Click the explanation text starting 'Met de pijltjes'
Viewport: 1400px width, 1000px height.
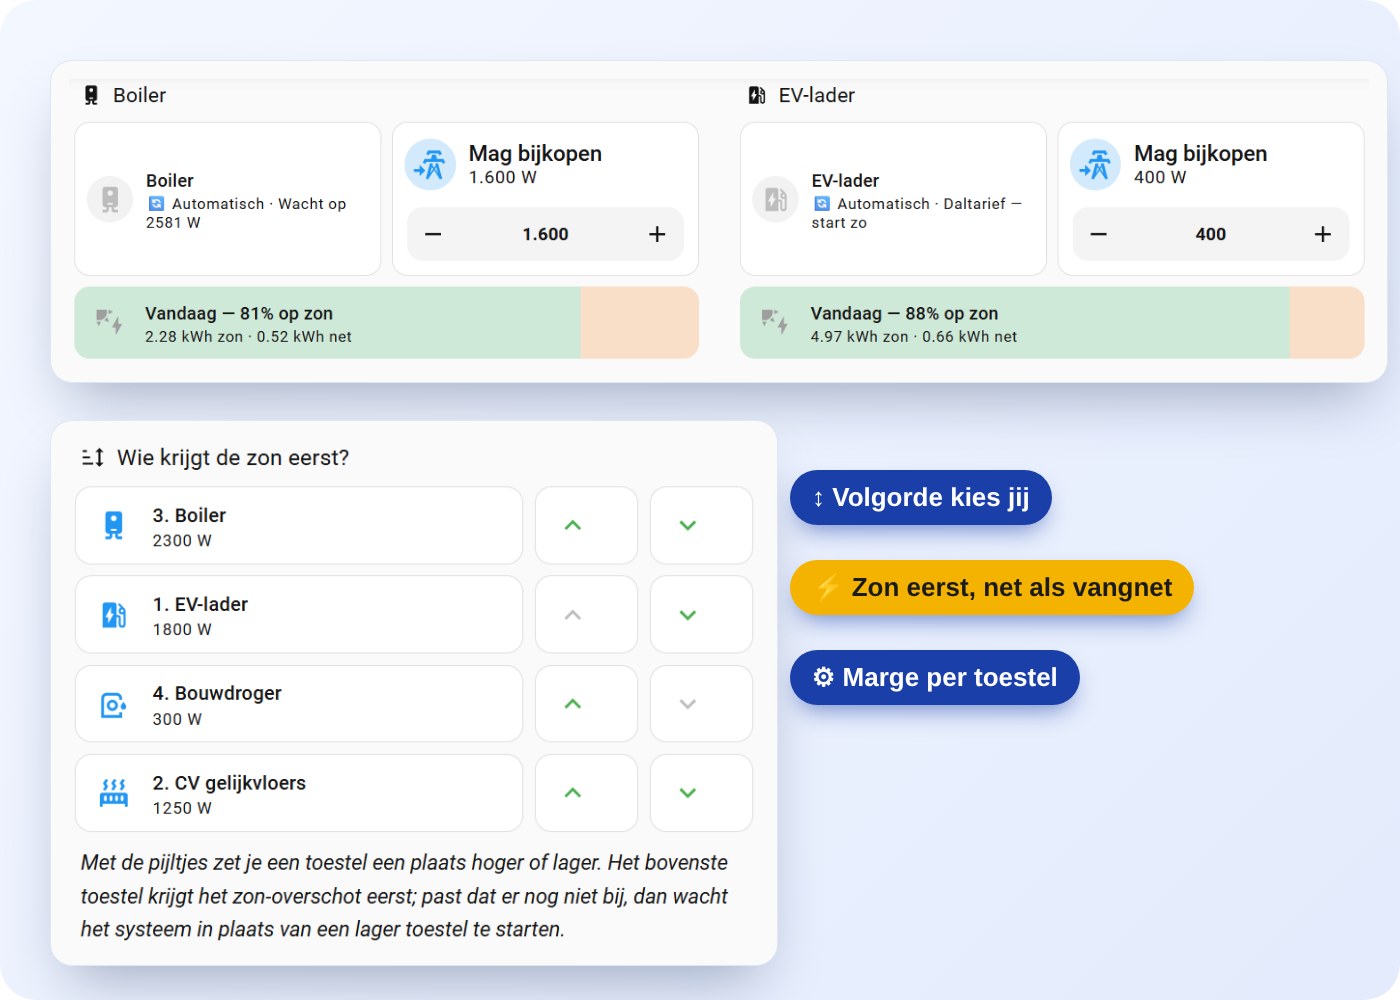[404, 896]
